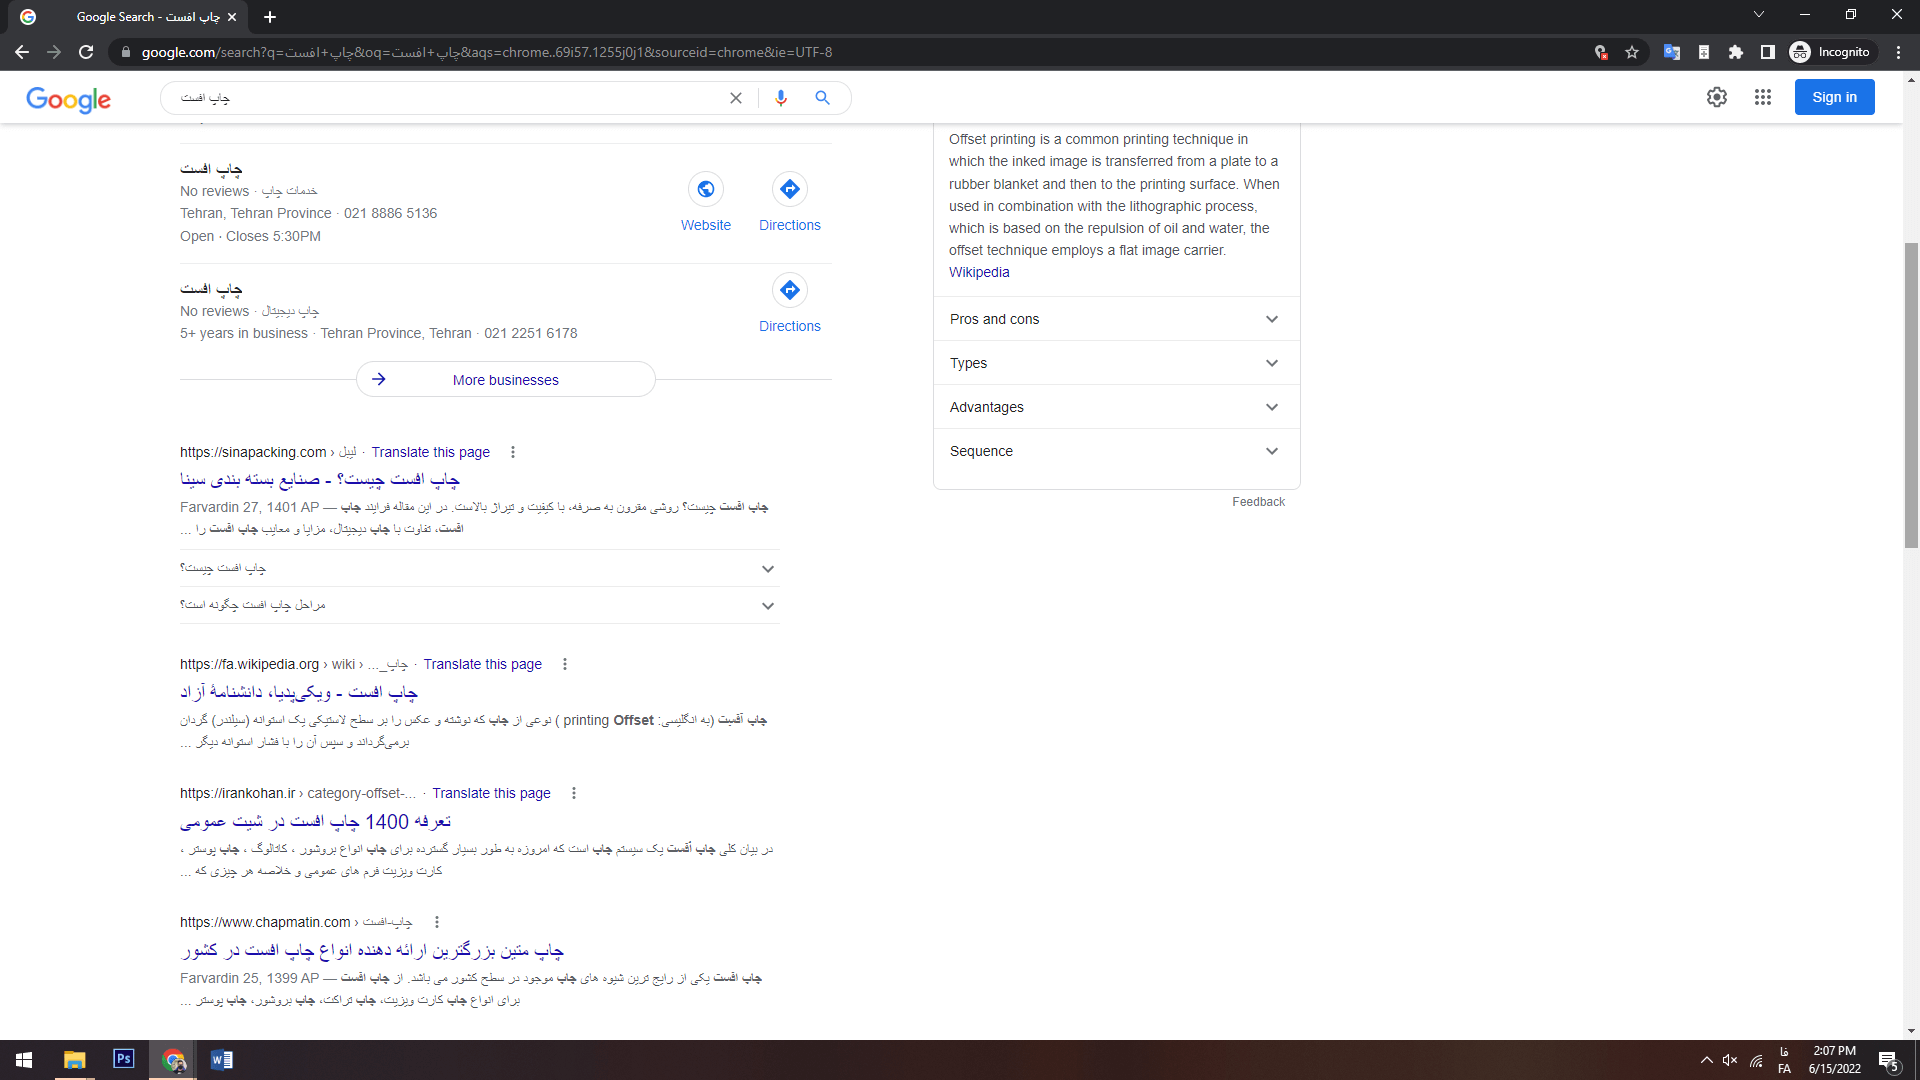Open the notification center icon

click(x=1888, y=1061)
